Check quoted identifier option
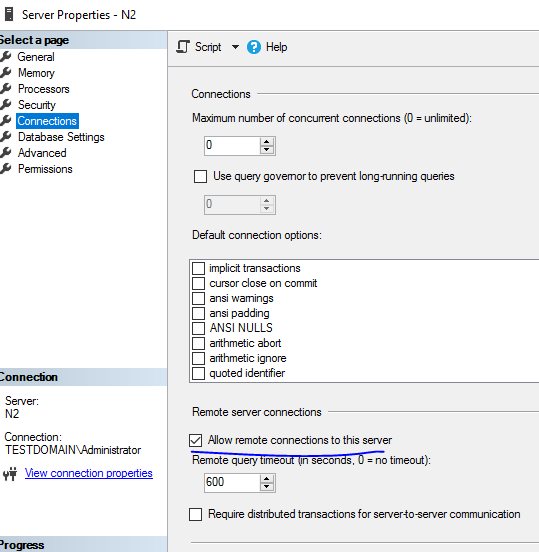This screenshot has width=539, height=552. tap(198, 373)
